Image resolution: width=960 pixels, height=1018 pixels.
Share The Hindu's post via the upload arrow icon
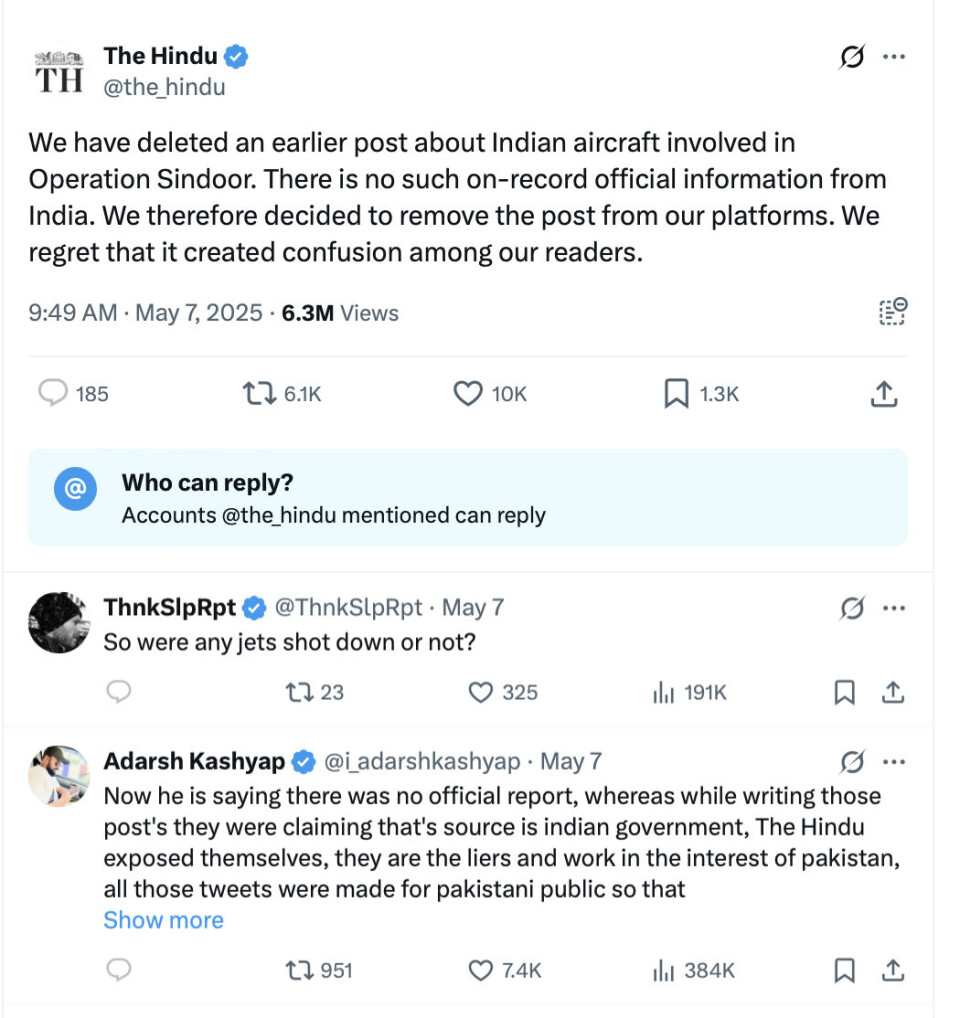[x=883, y=394]
